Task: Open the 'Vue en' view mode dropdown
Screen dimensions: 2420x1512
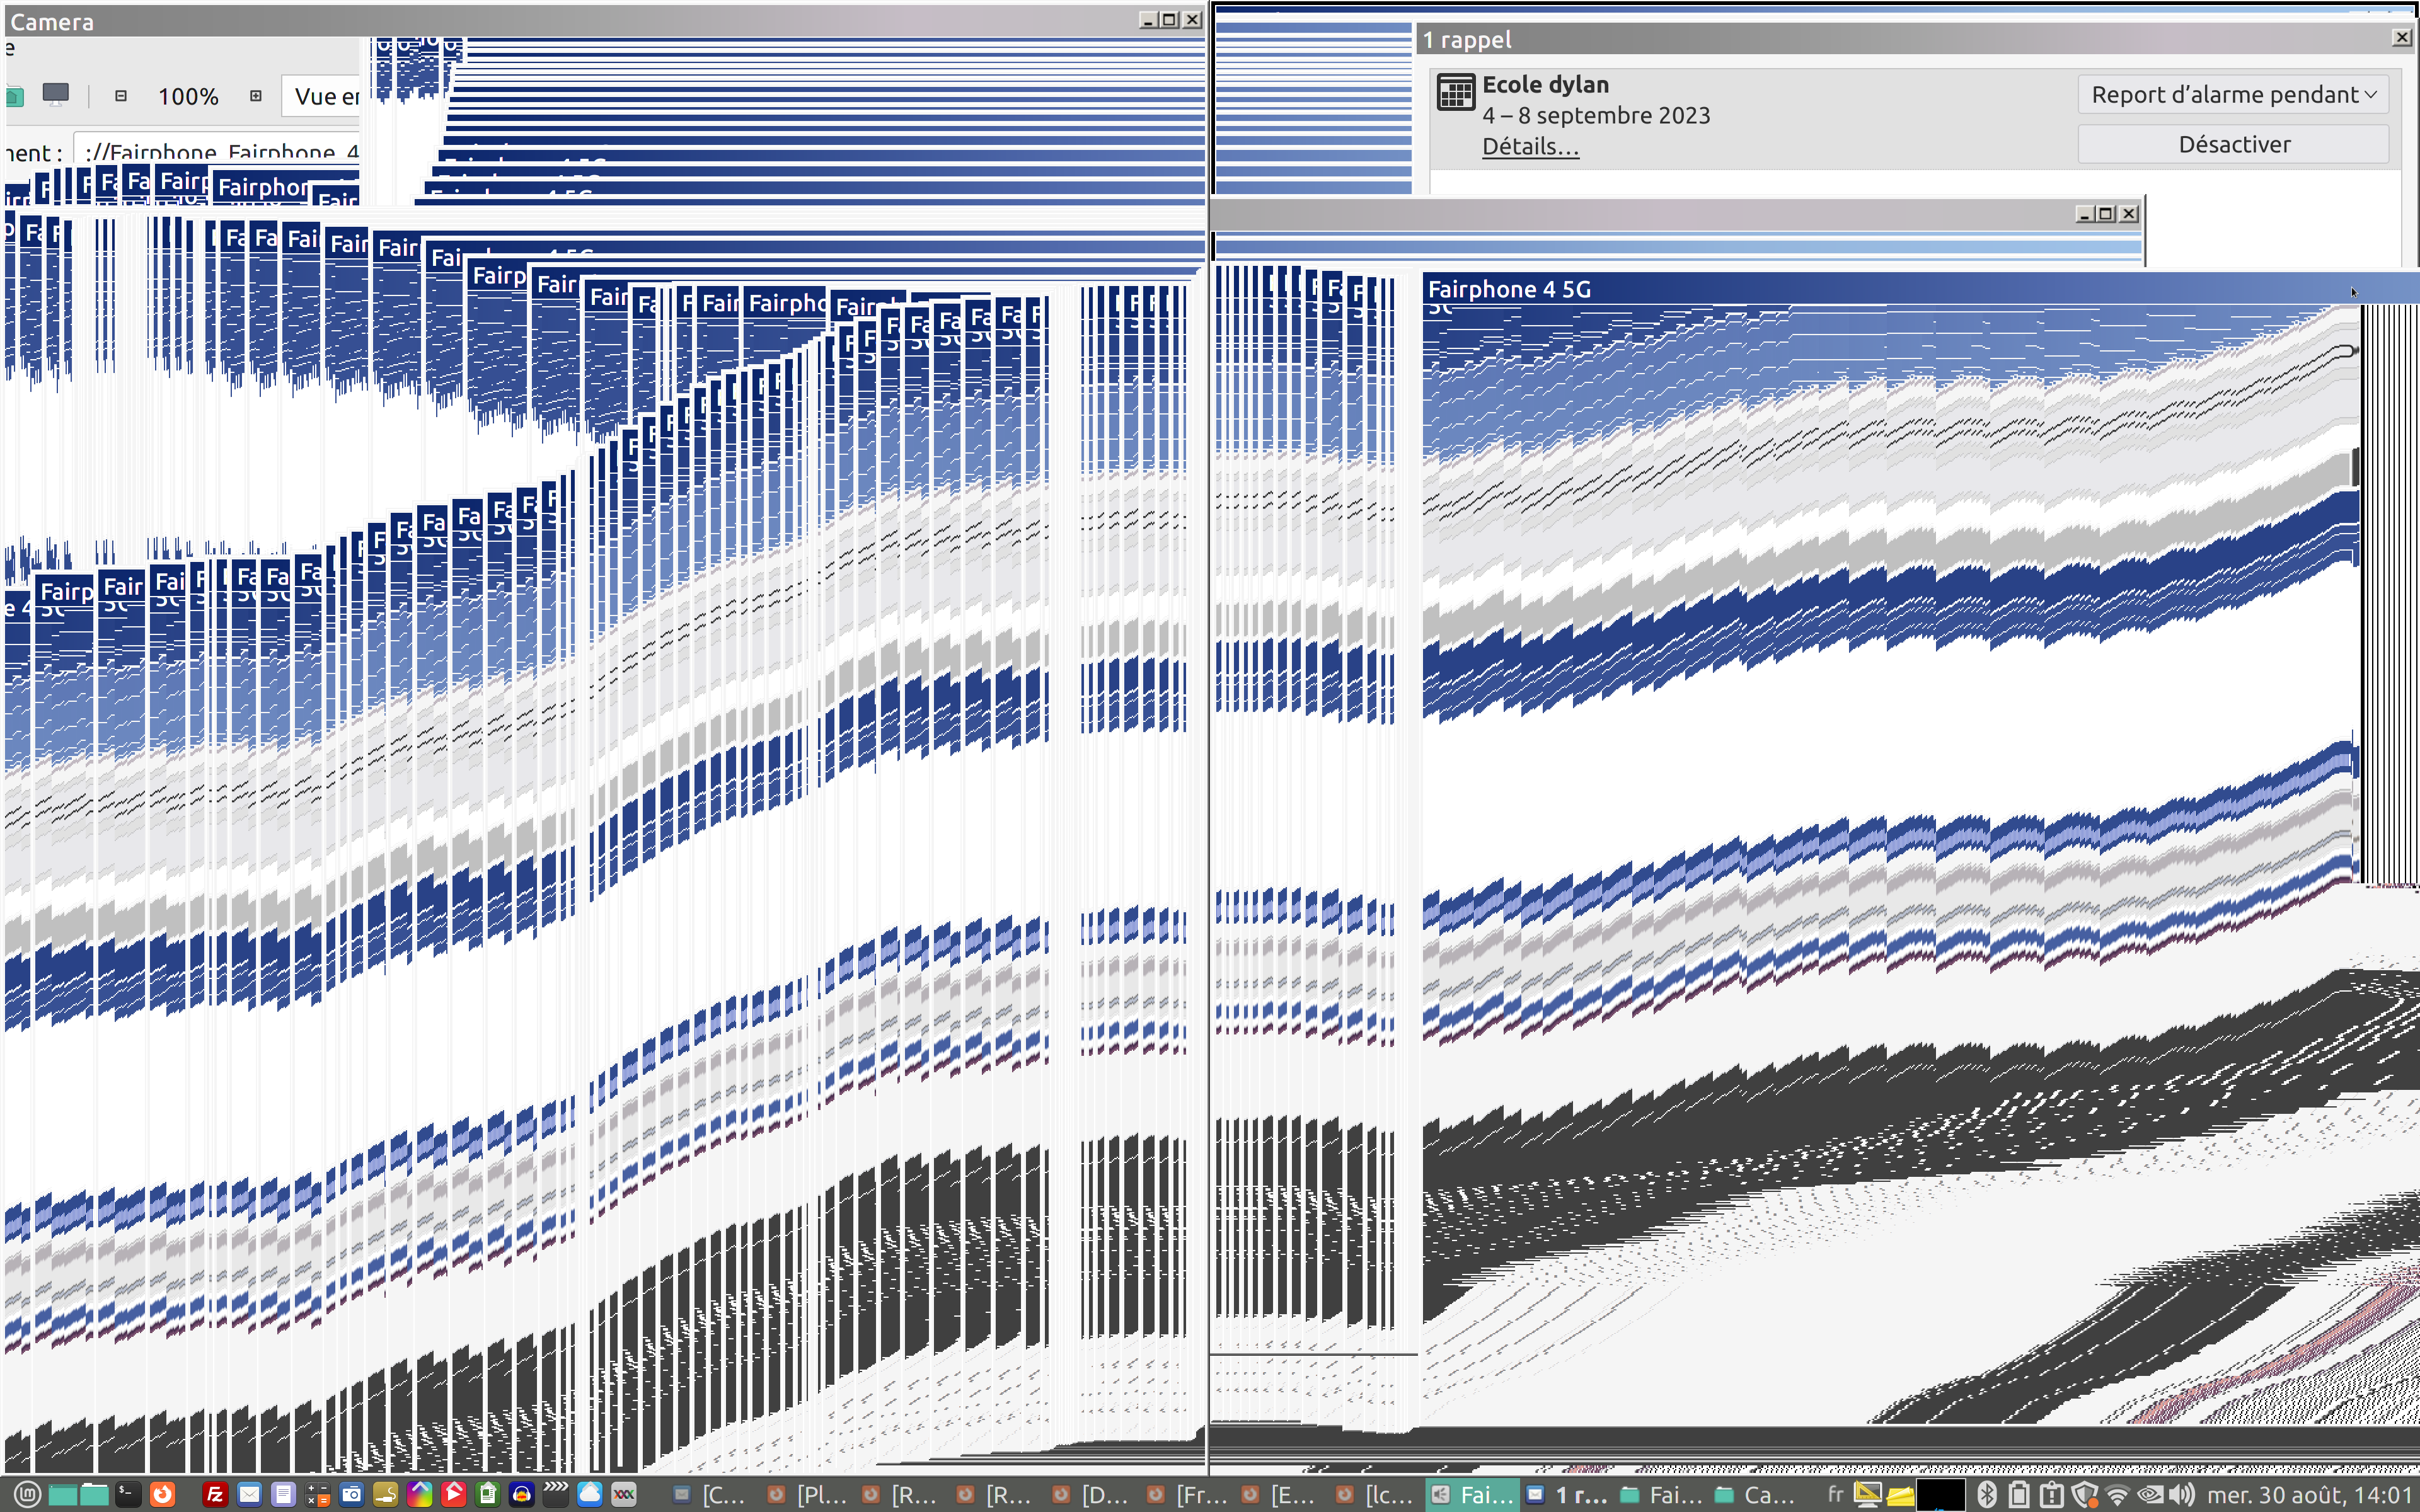Action: point(322,96)
